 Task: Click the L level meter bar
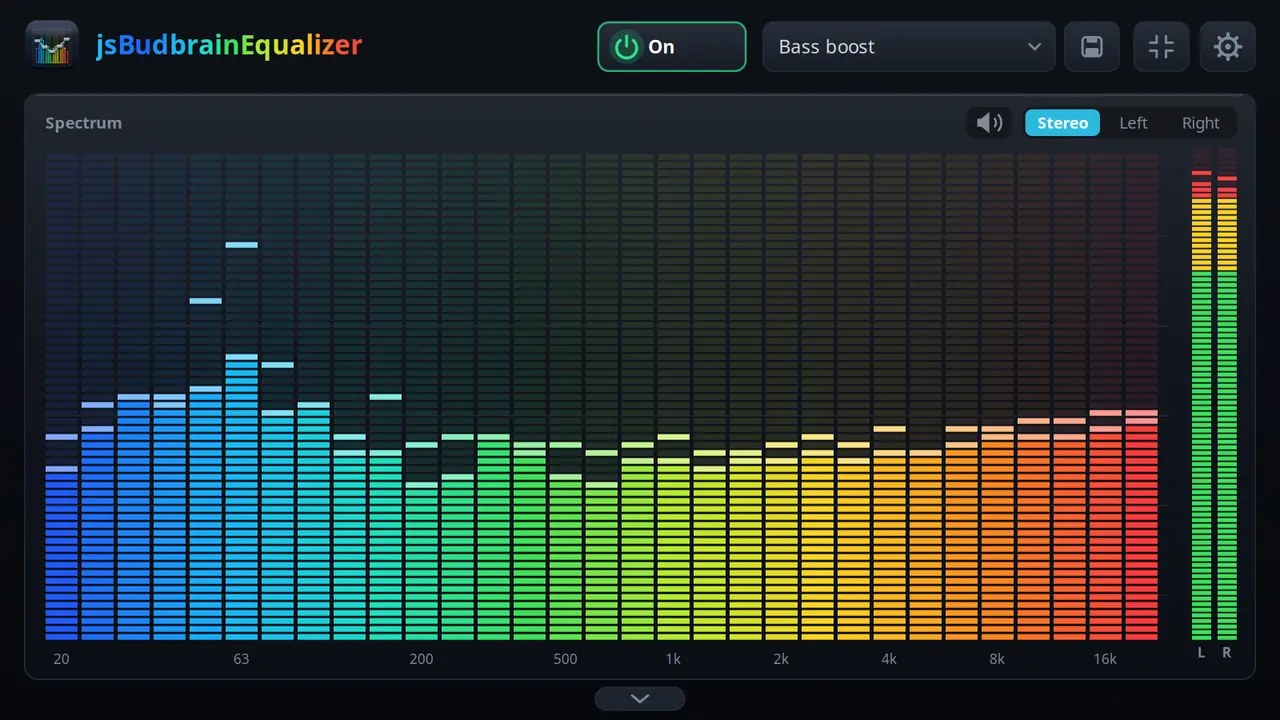(x=1201, y=394)
